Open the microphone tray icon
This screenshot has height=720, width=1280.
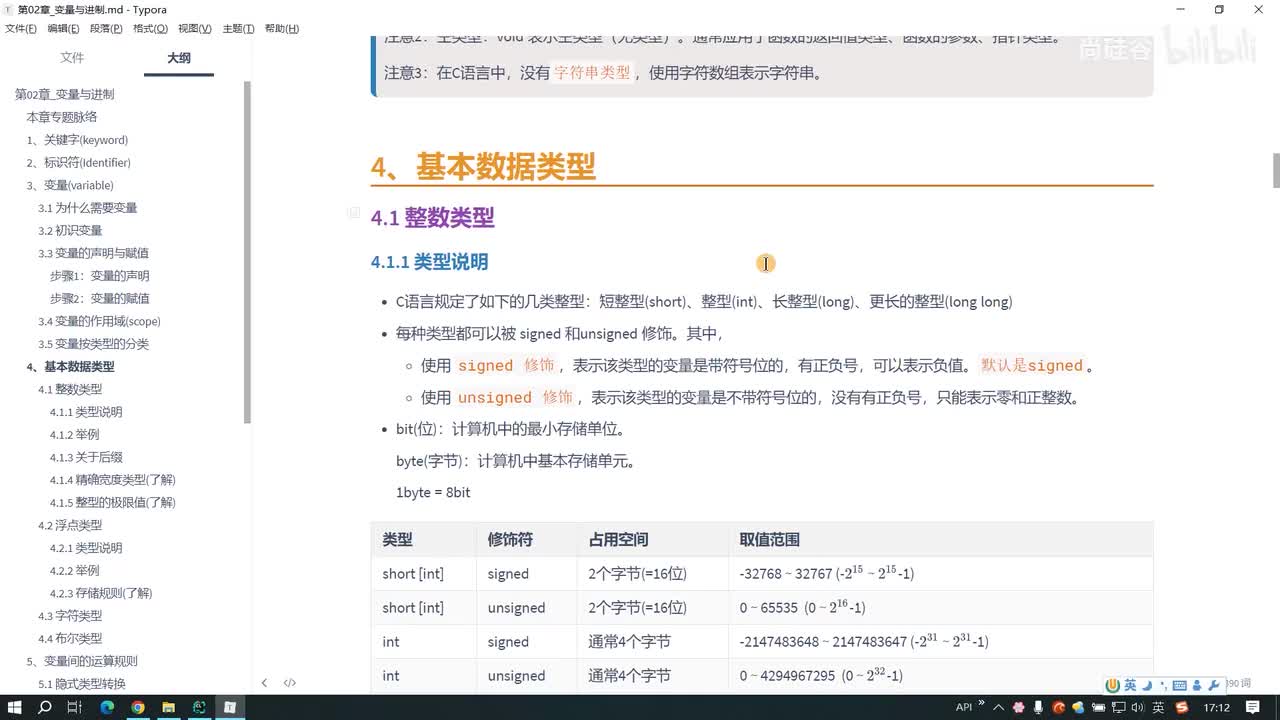click(x=1038, y=707)
